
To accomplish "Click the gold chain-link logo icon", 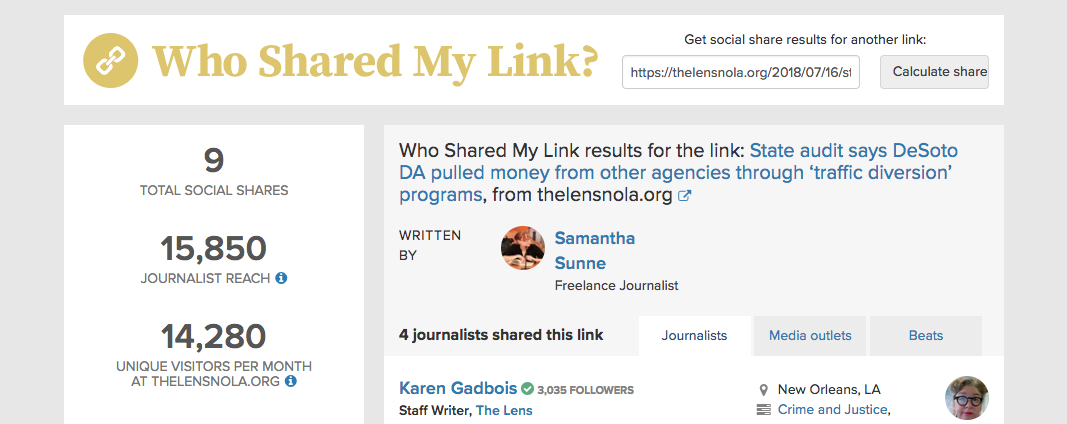I will (110, 60).
